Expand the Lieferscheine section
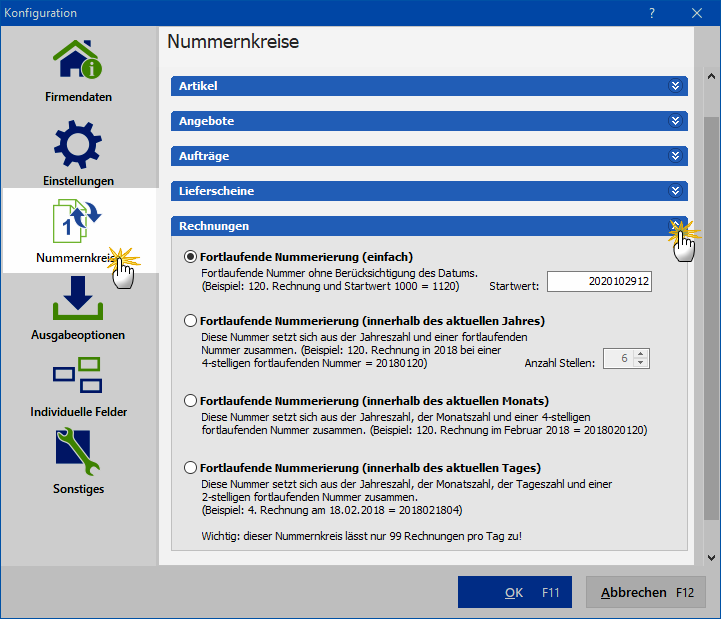The width and height of the screenshot is (721, 619). (676, 191)
